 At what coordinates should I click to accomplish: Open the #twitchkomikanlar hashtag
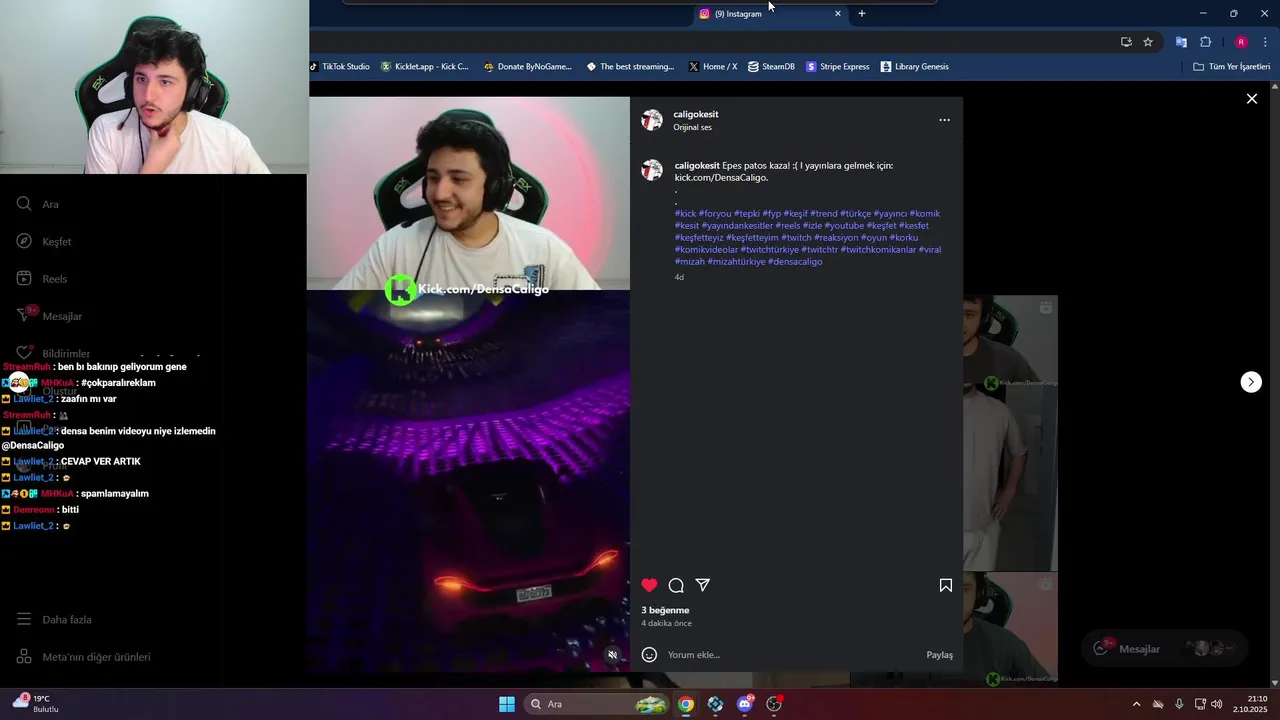(878, 249)
